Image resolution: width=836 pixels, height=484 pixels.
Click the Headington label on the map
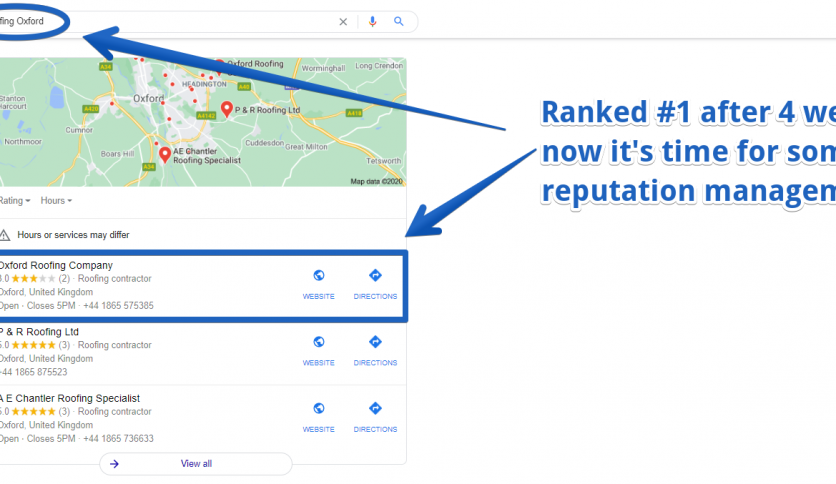[x=204, y=84]
